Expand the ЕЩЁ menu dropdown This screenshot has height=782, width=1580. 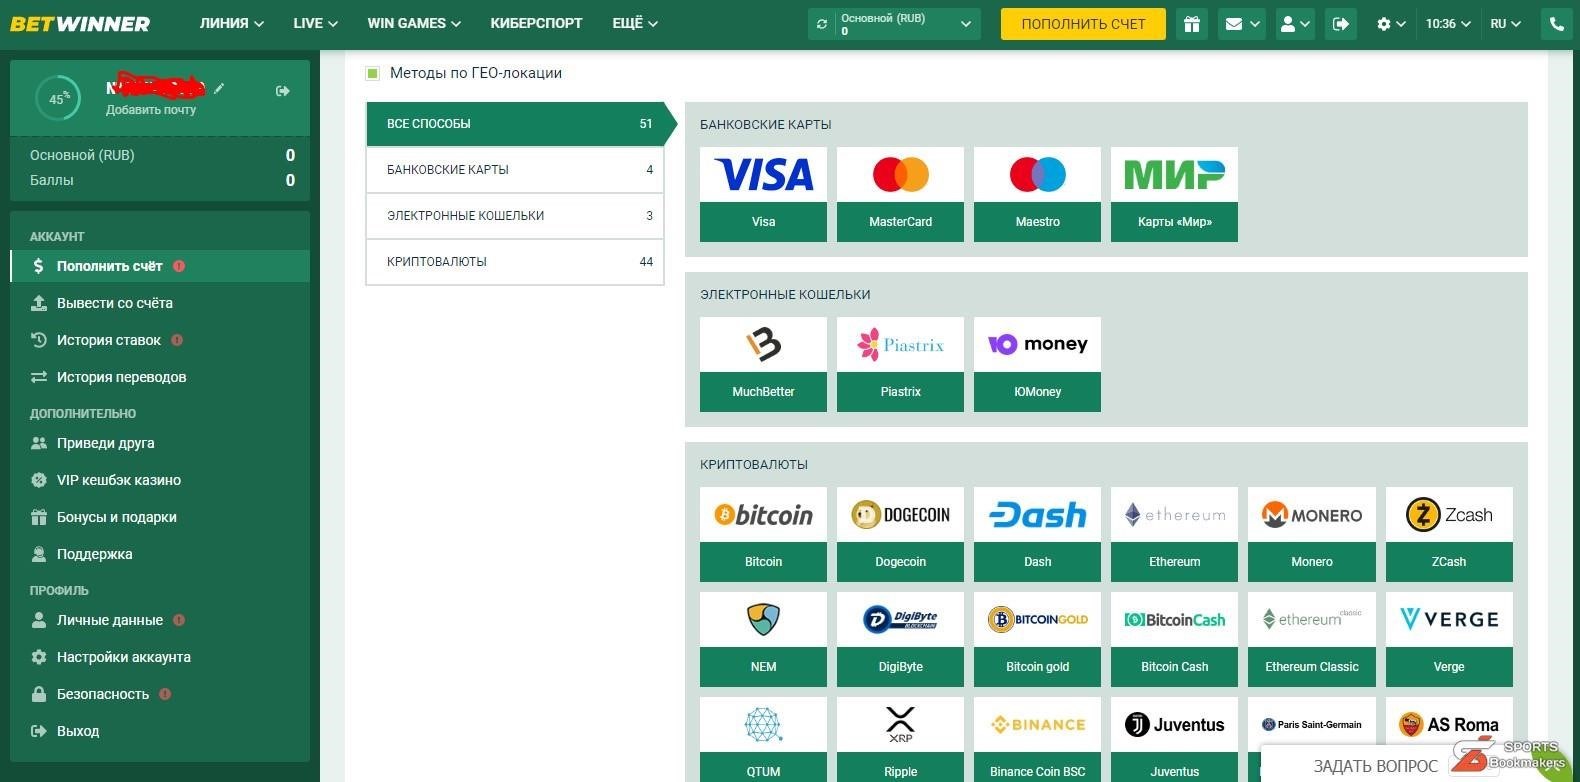[635, 23]
